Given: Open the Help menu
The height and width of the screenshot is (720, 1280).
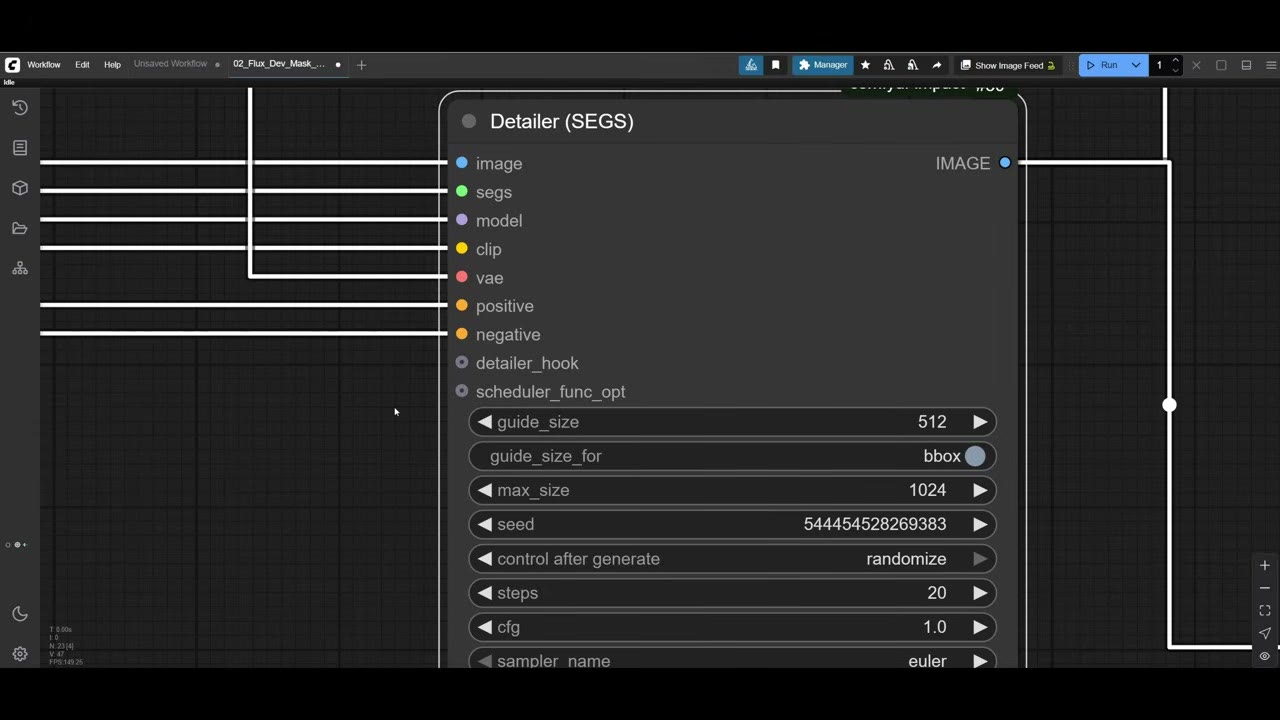Looking at the screenshot, I should tap(112, 65).
